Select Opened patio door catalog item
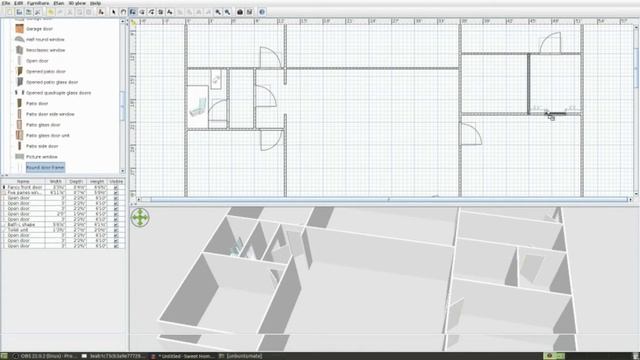Image resolution: width=640 pixels, height=360 pixels. [46, 71]
